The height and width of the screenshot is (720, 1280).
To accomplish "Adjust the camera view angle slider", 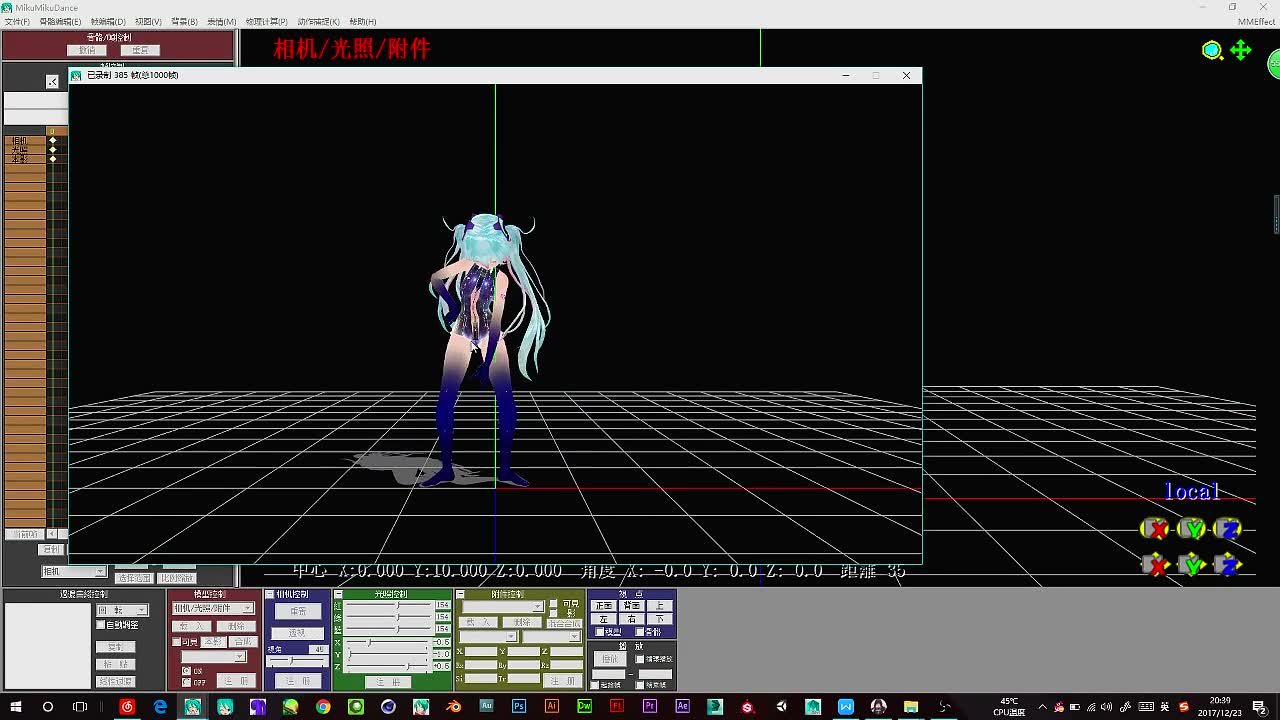I will click(297, 661).
